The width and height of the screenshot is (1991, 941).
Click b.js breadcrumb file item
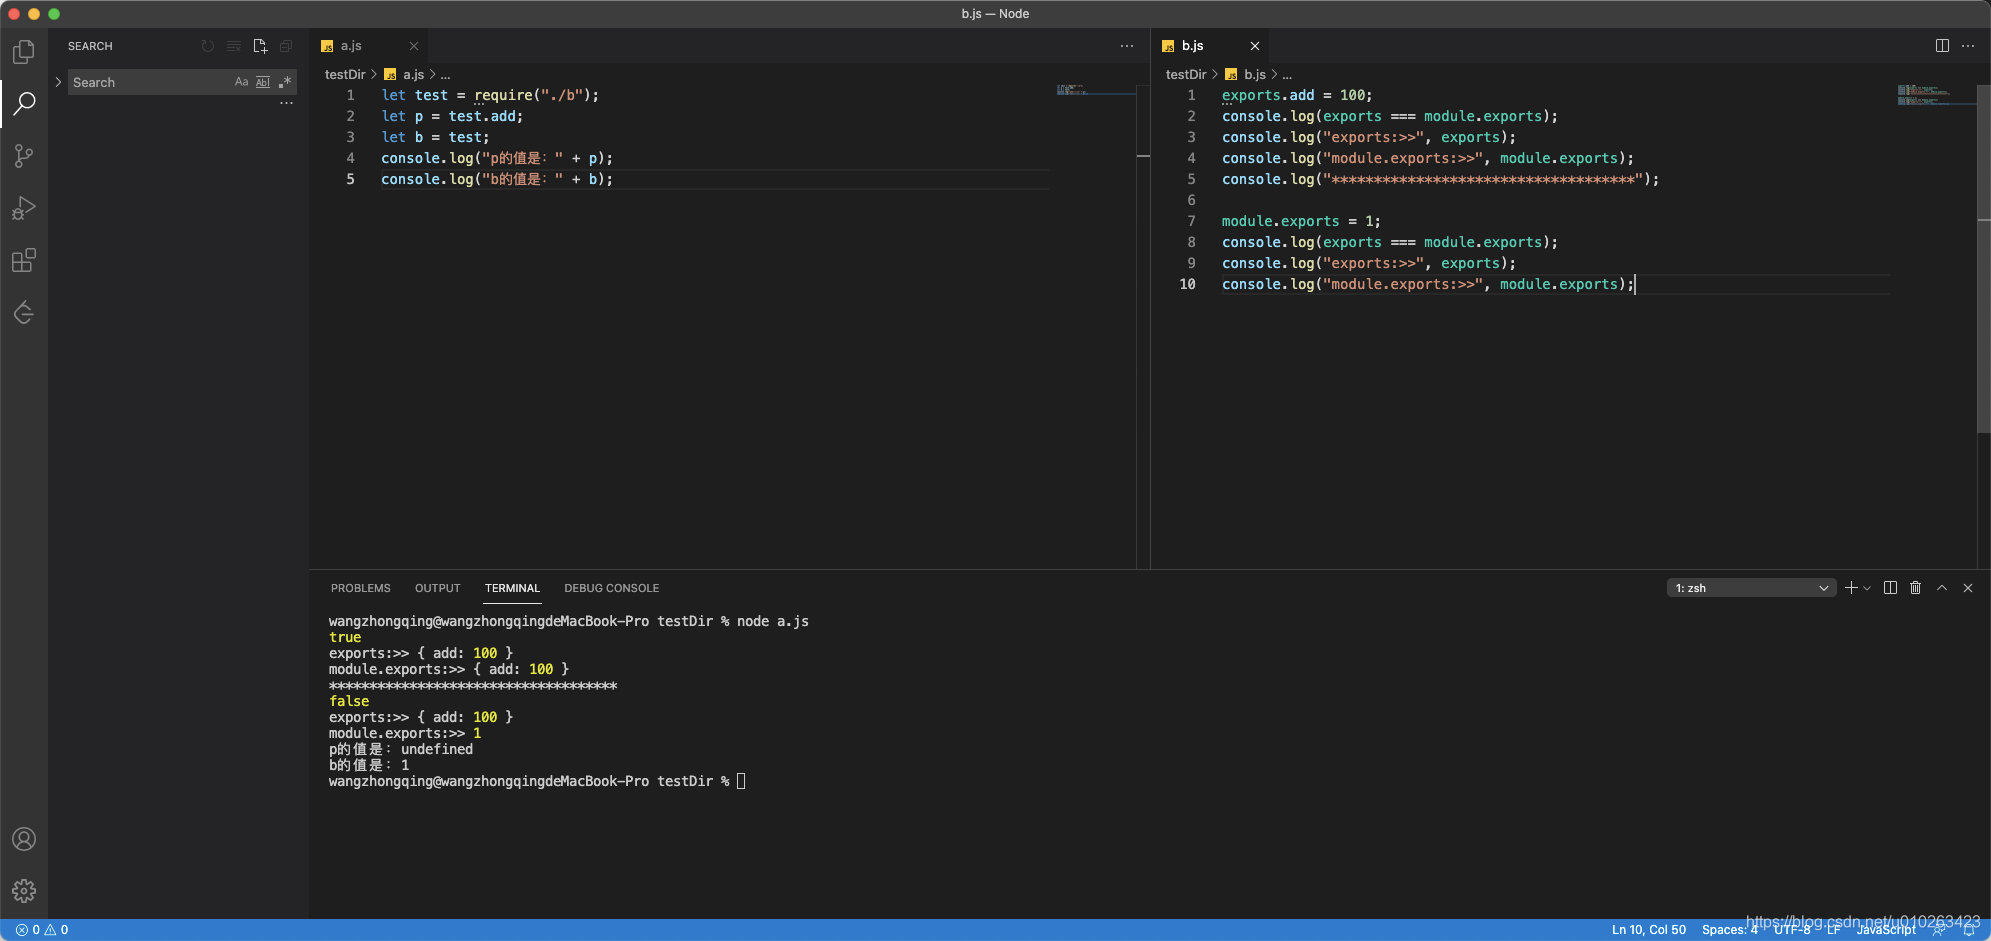click(1246, 74)
